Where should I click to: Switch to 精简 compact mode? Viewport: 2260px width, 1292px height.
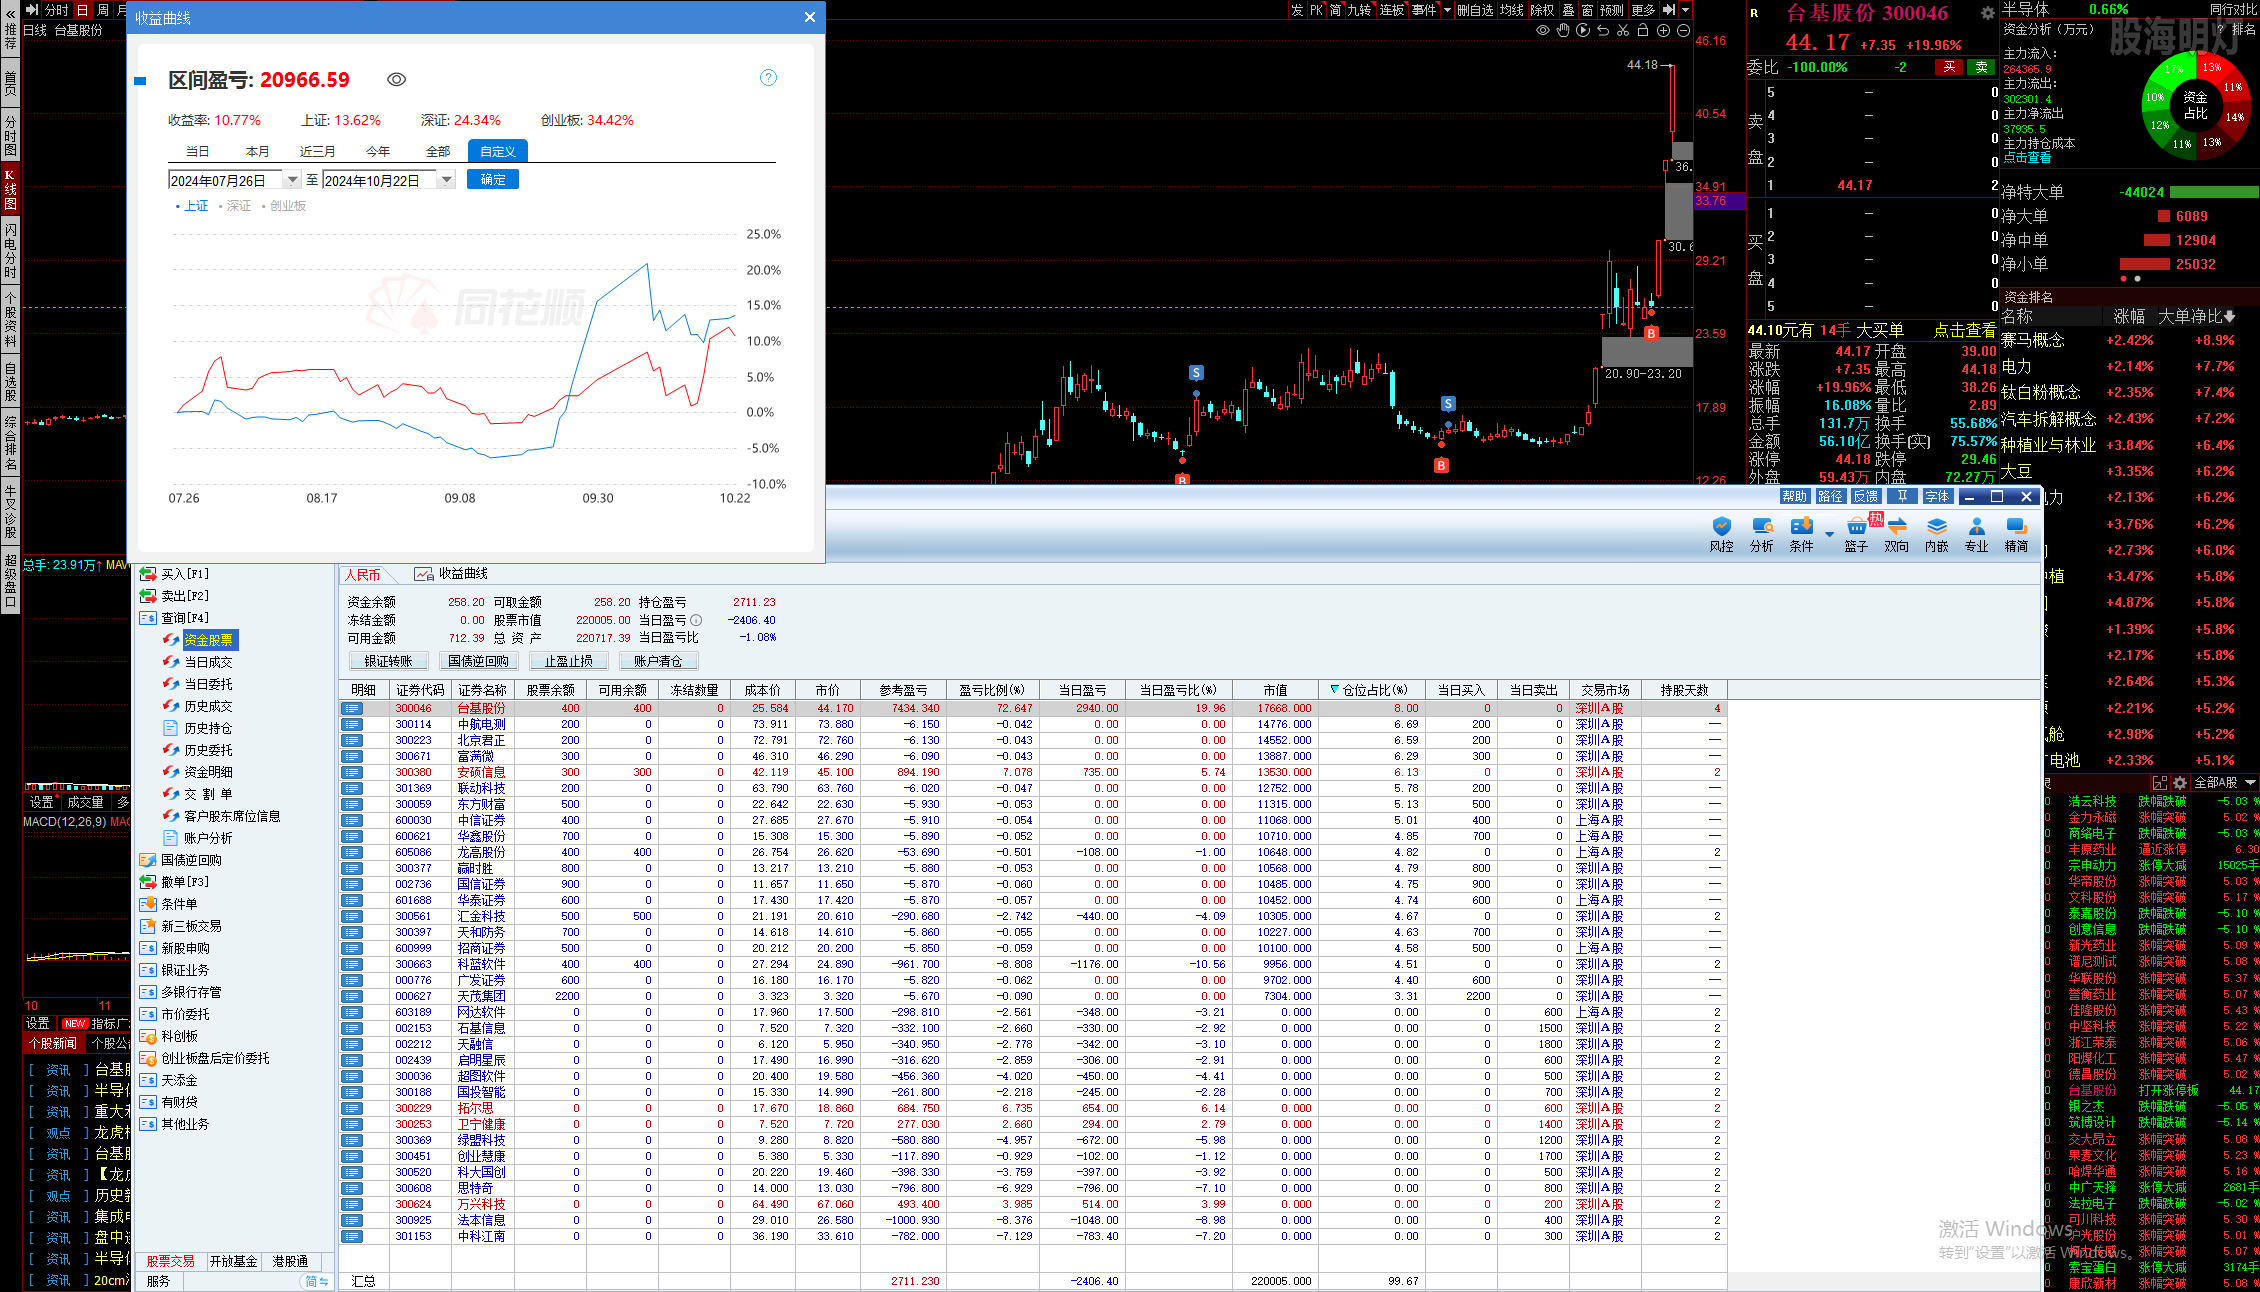(x=2016, y=534)
